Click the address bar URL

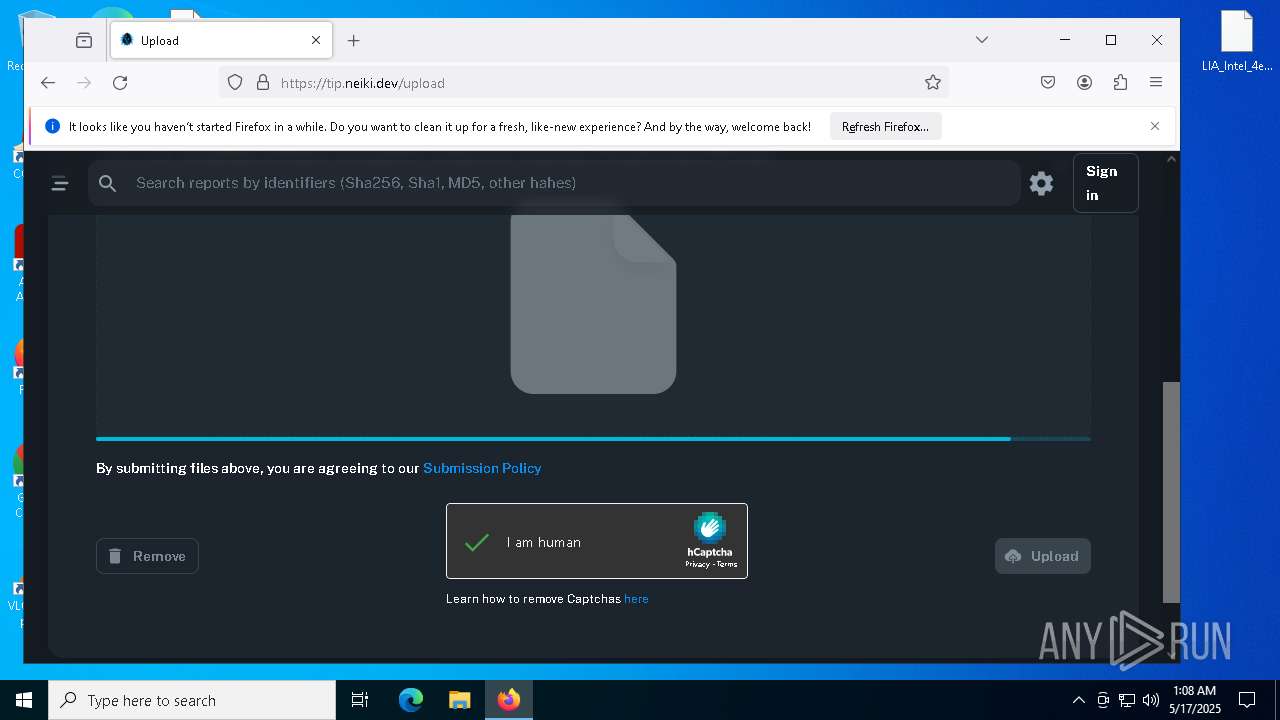pos(363,83)
